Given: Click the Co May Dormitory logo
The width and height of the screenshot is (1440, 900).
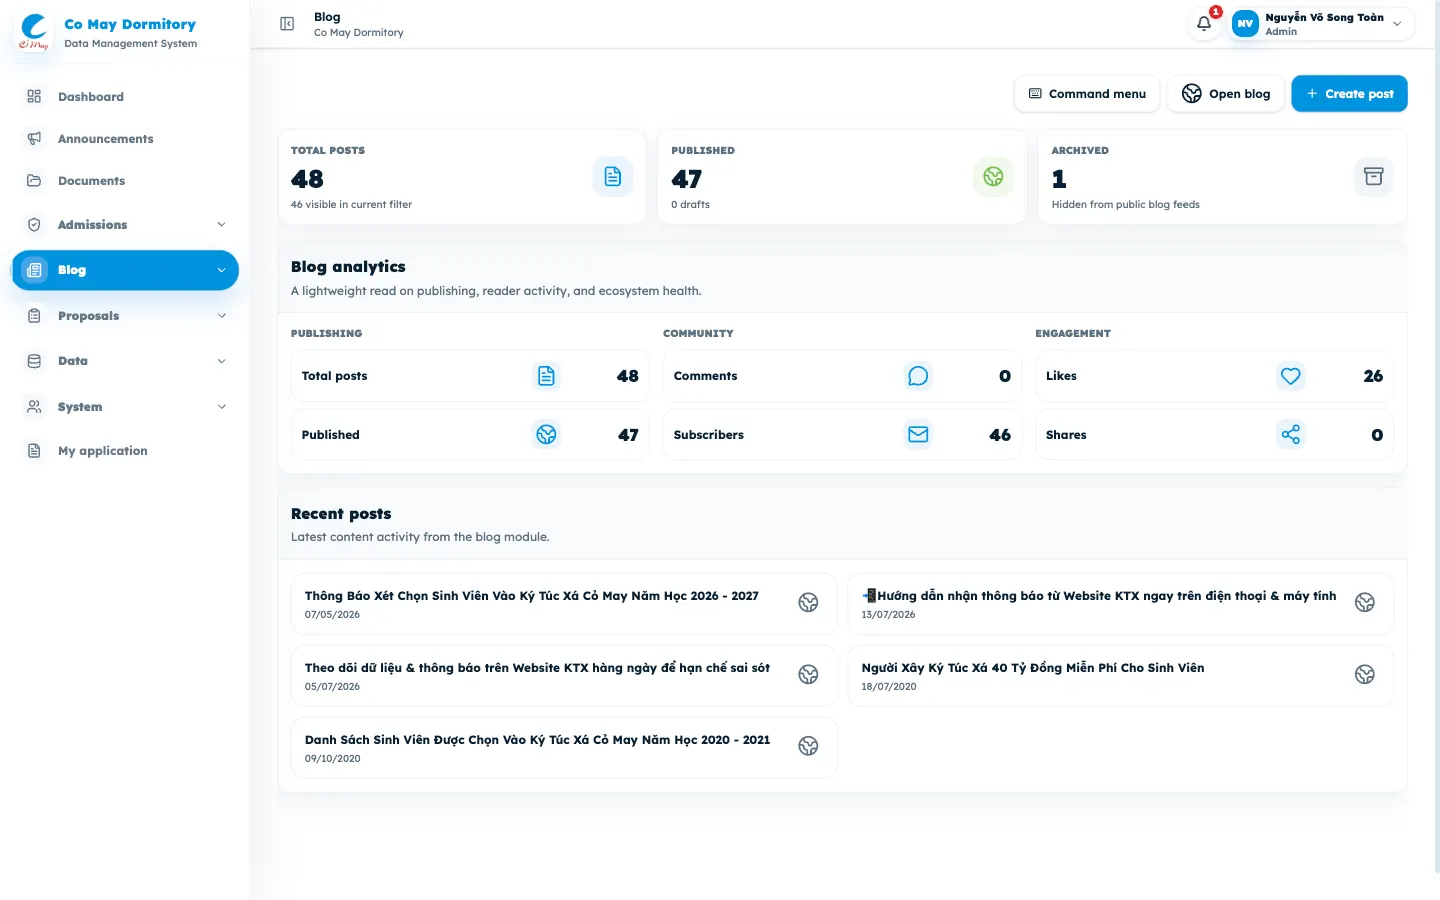Looking at the screenshot, I should pyautogui.click(x=33, y=32).
